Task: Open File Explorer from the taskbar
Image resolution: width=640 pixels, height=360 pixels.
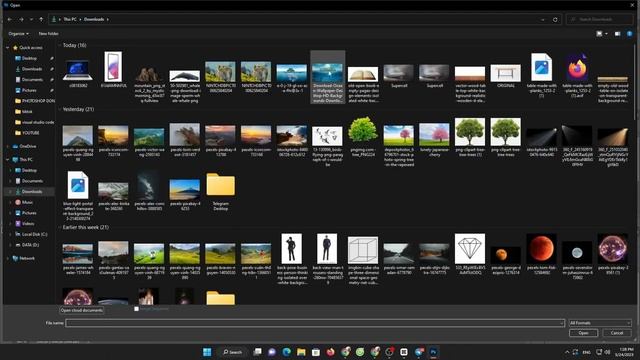Action: [x=301, y=352]
